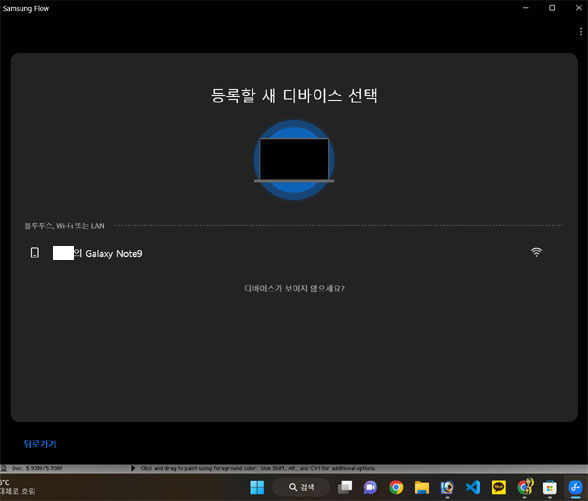
Task: Open the game-character app icon left of VS Code
Action: tap(447, 488)
